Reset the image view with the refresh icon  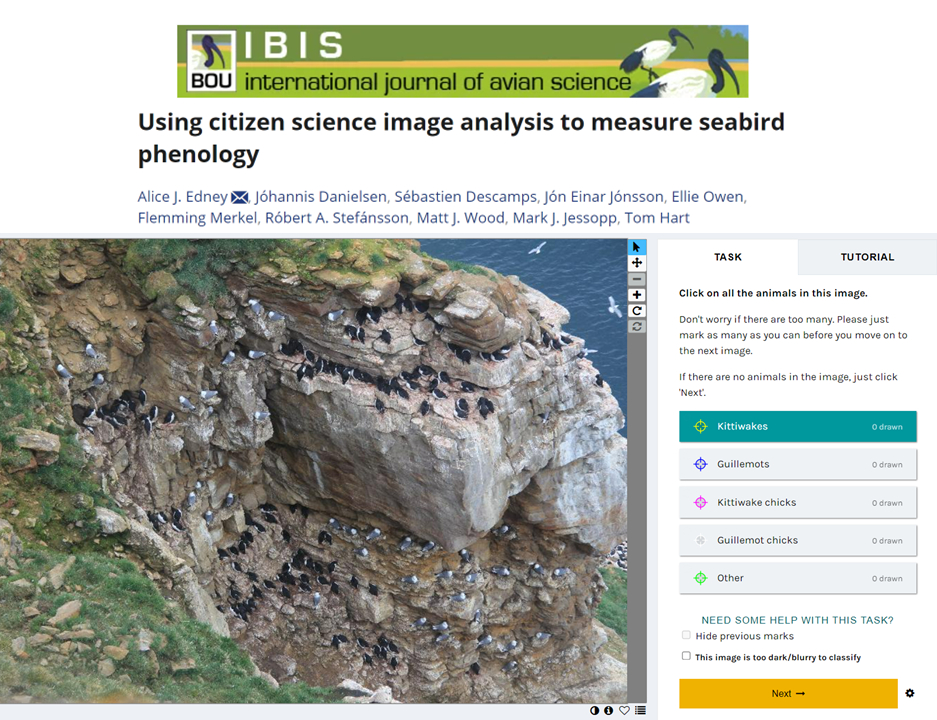637,326
